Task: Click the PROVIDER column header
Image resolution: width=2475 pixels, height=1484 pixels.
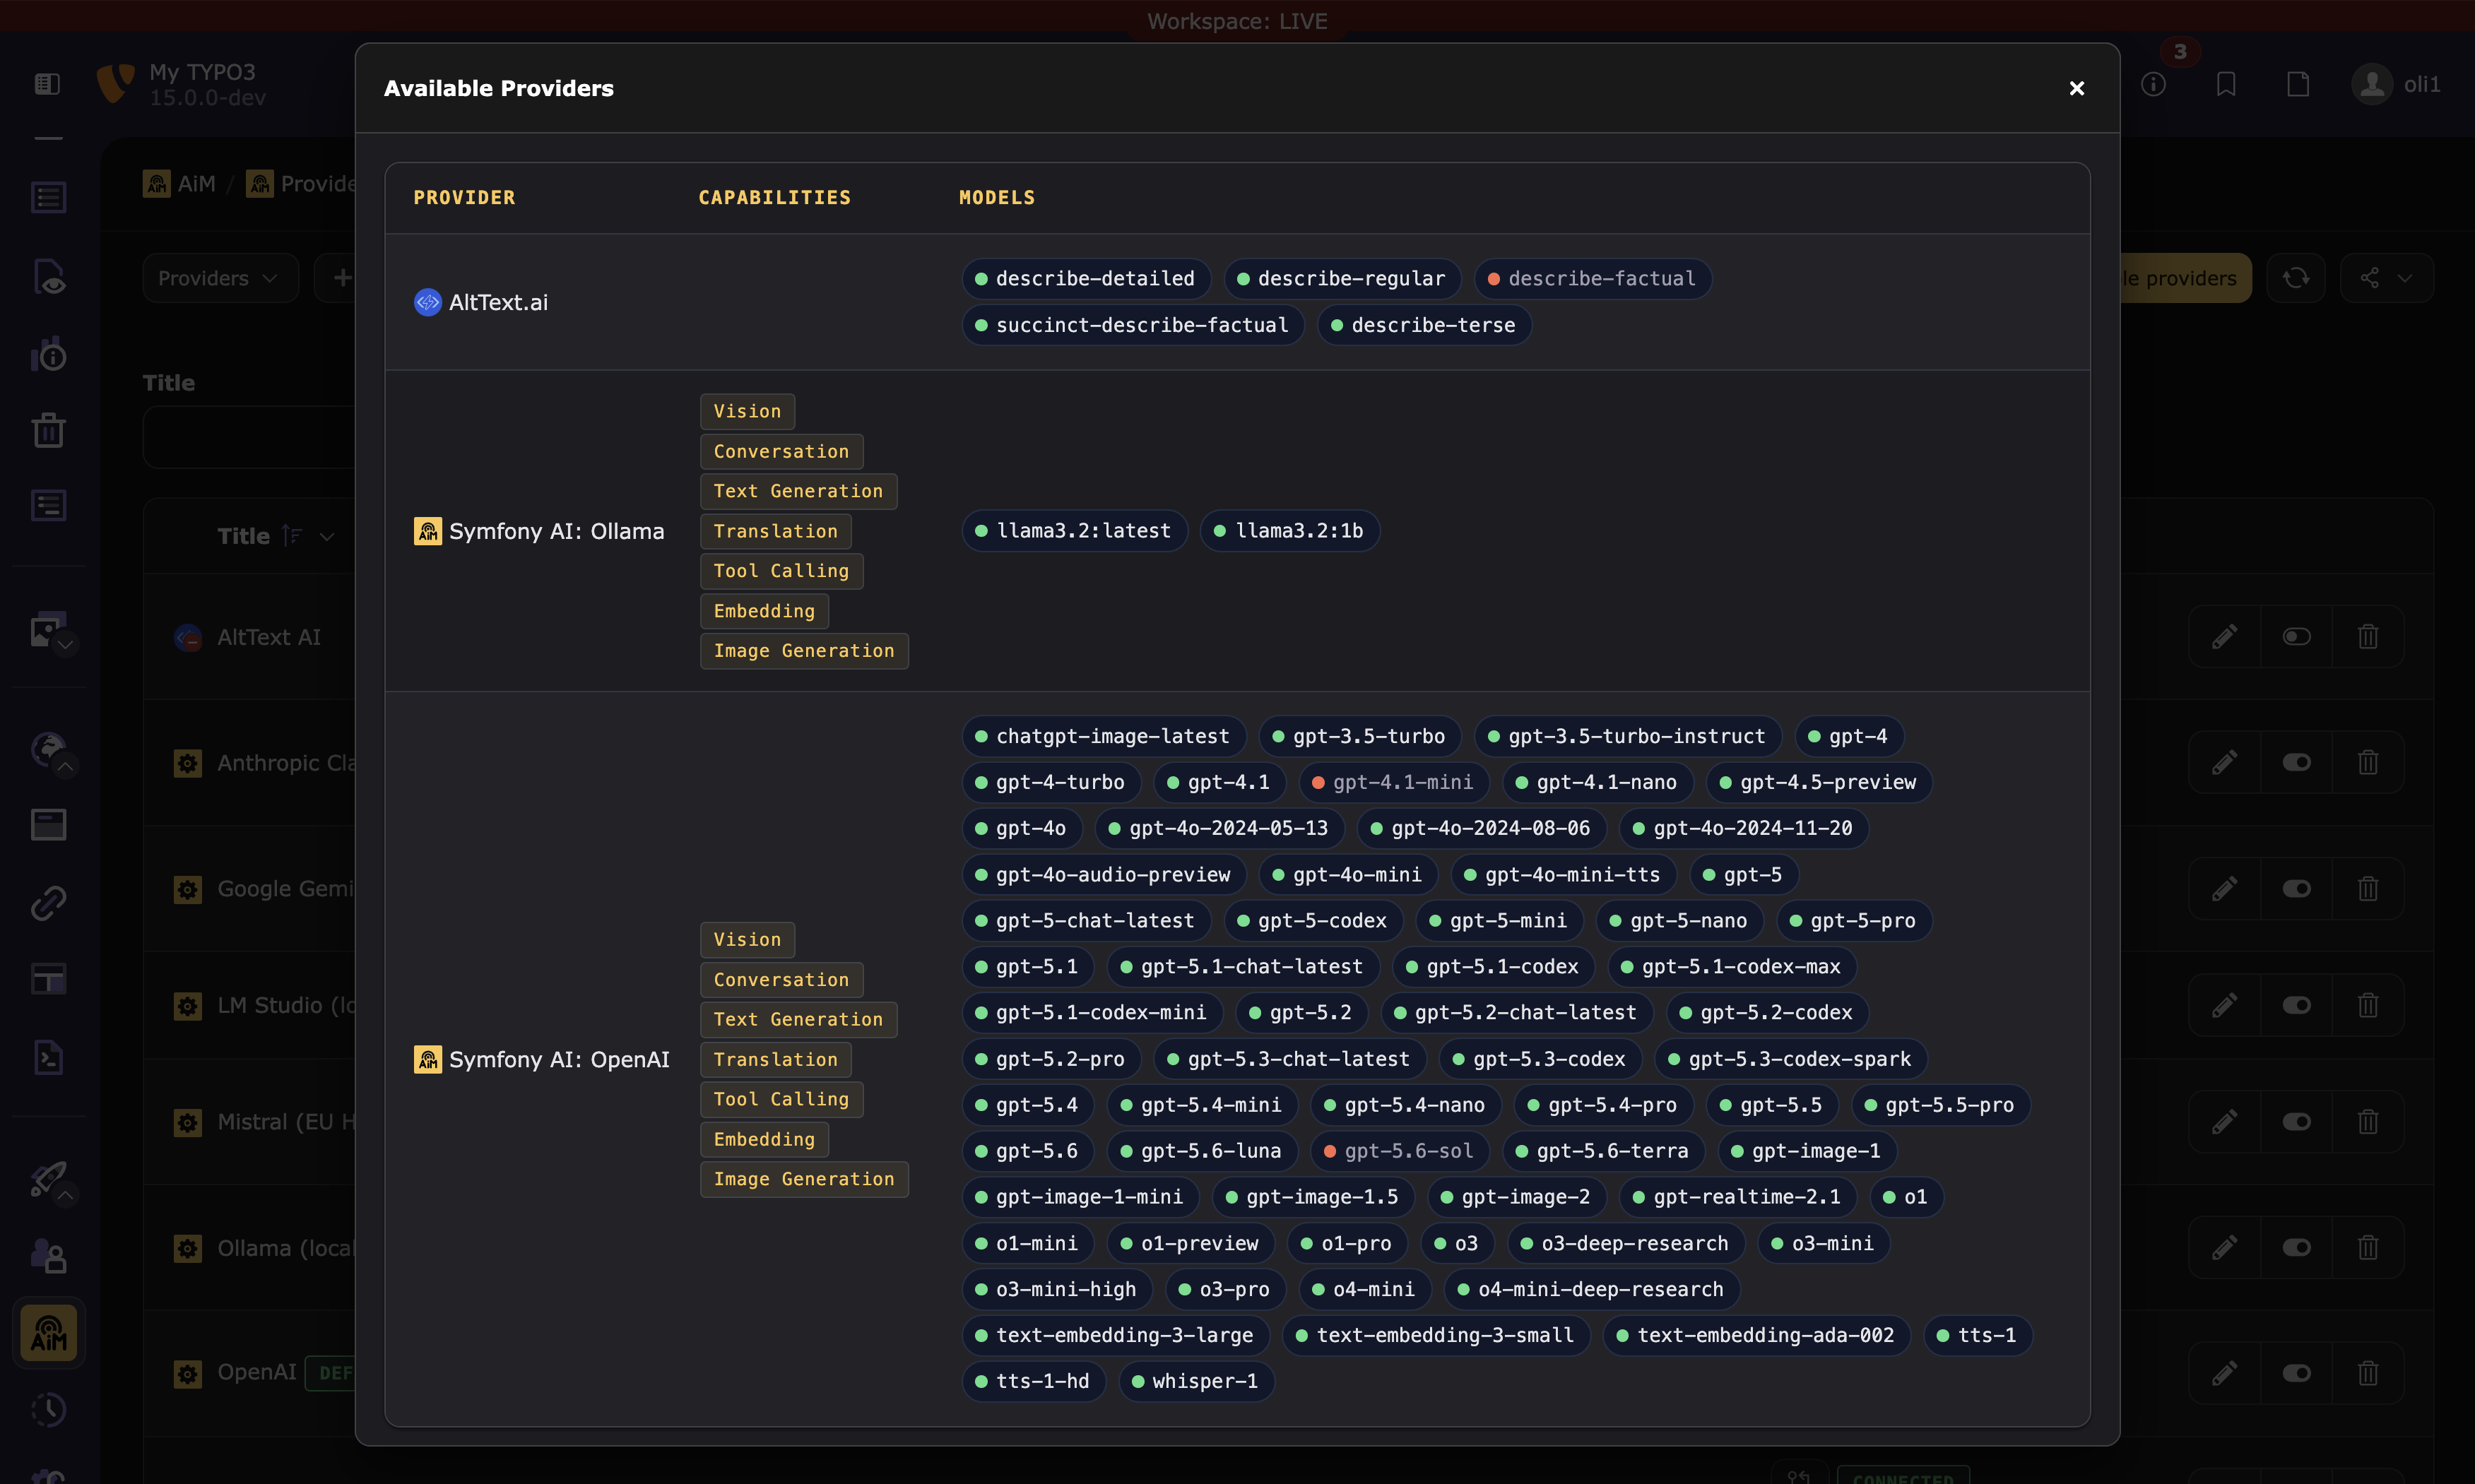Action: [x=464, y=198]
